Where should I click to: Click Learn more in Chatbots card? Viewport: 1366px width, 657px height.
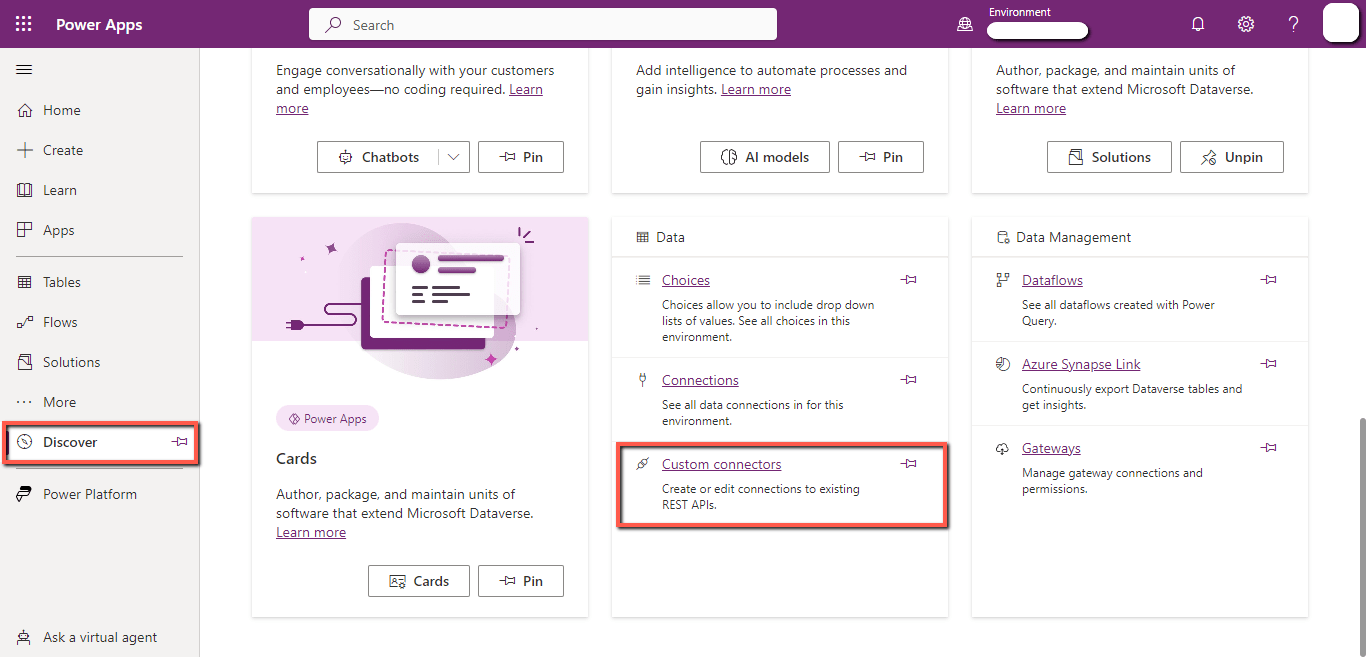[x=526, y=89]
